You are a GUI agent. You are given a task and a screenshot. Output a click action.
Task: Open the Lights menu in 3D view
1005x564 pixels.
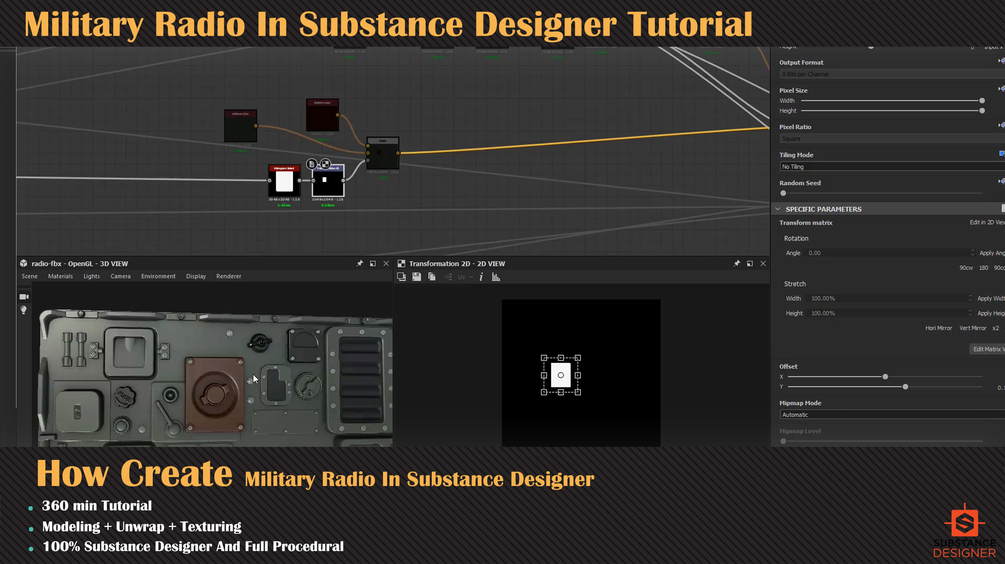point(92,276)
